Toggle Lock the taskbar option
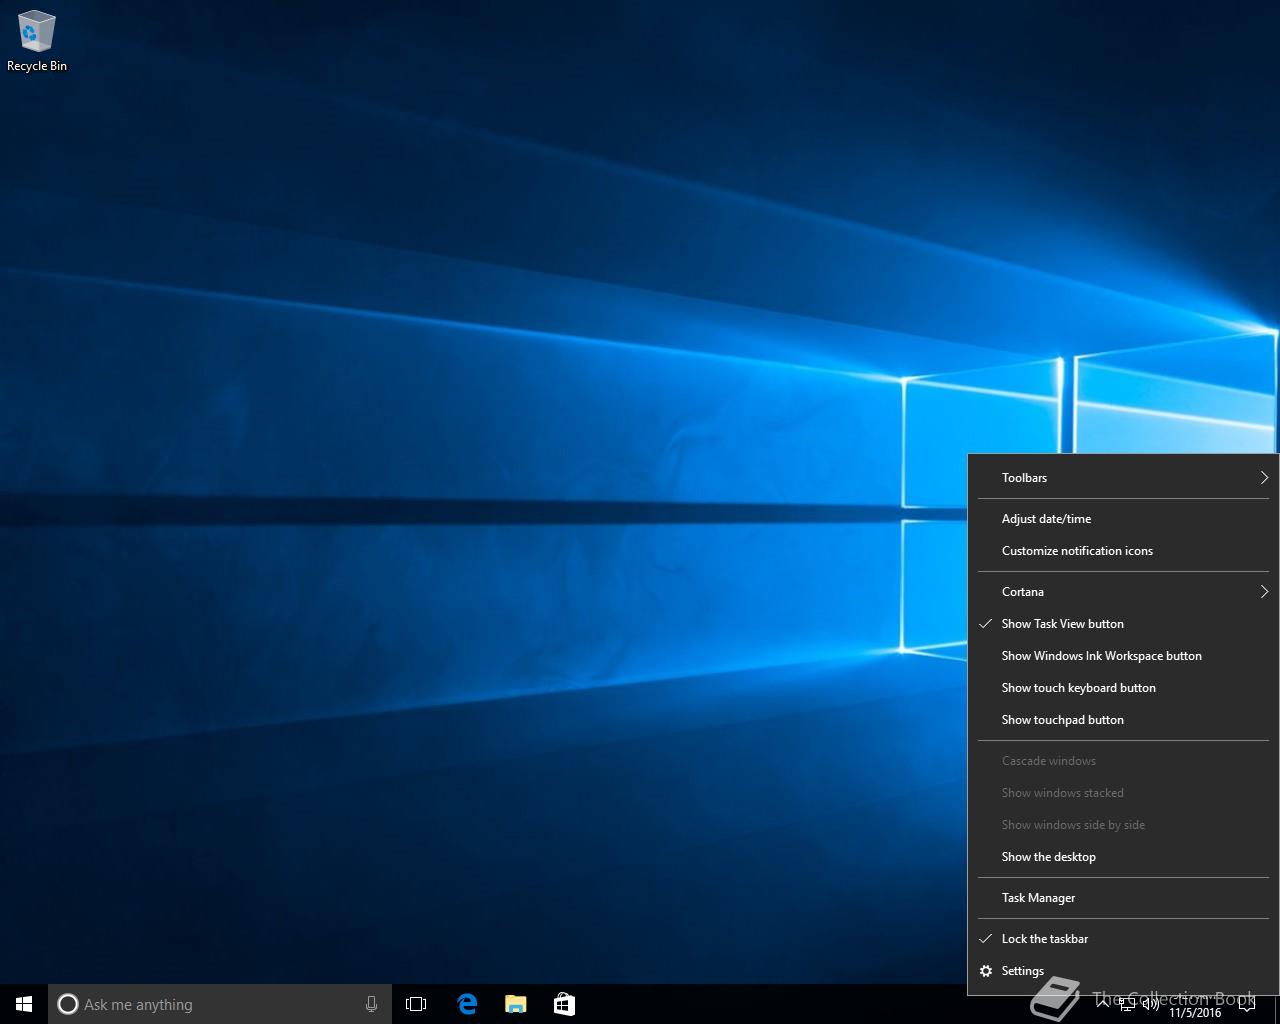The image size is (1280, 1024). click(x=1123, y=939)
